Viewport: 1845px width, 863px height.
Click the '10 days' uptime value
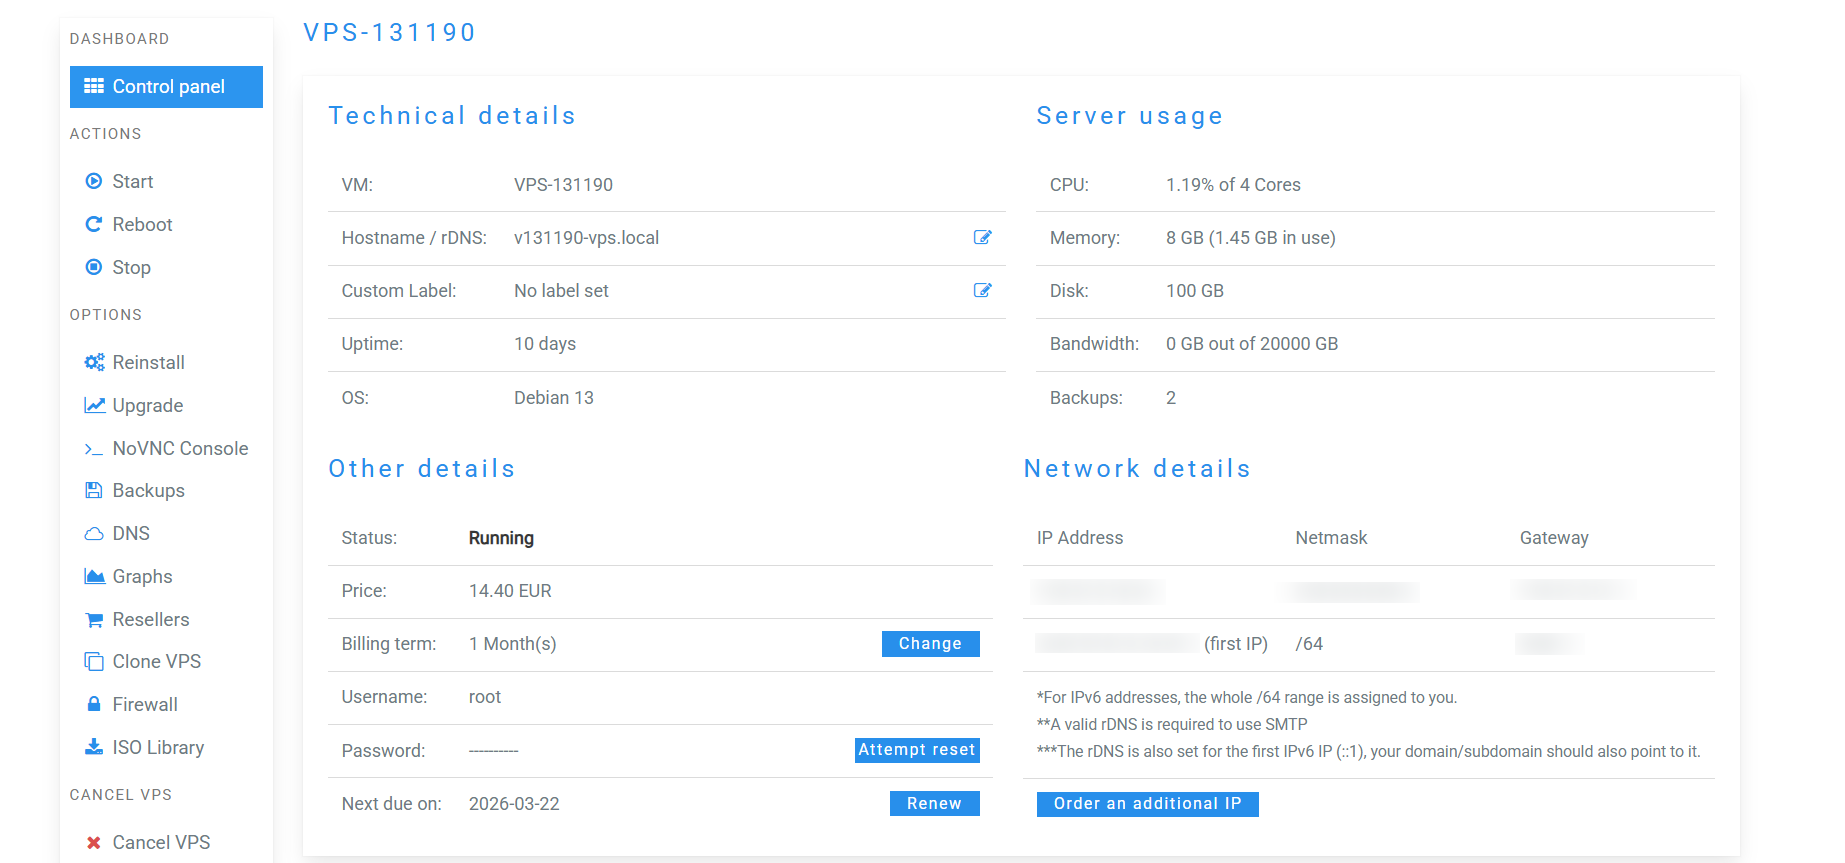pos(545,344)
